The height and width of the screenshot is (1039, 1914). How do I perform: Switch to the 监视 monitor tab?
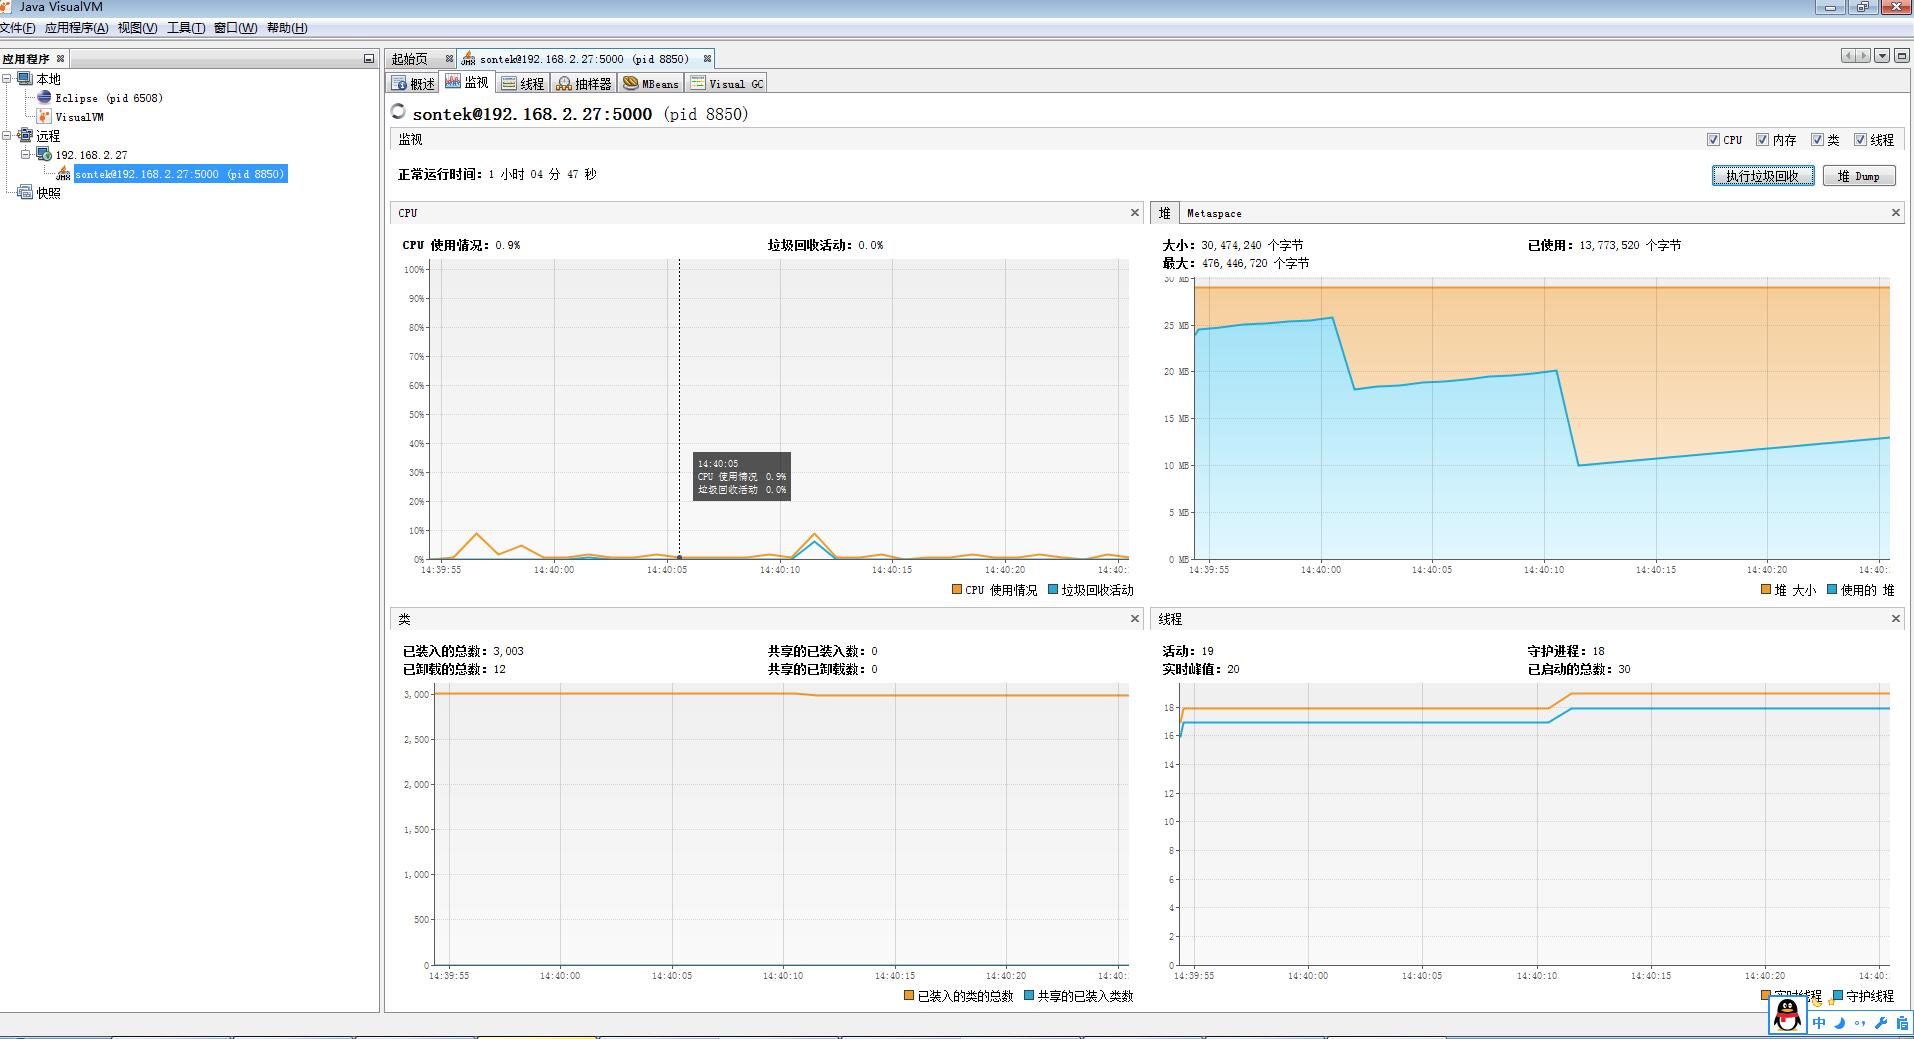pos(467,82)
